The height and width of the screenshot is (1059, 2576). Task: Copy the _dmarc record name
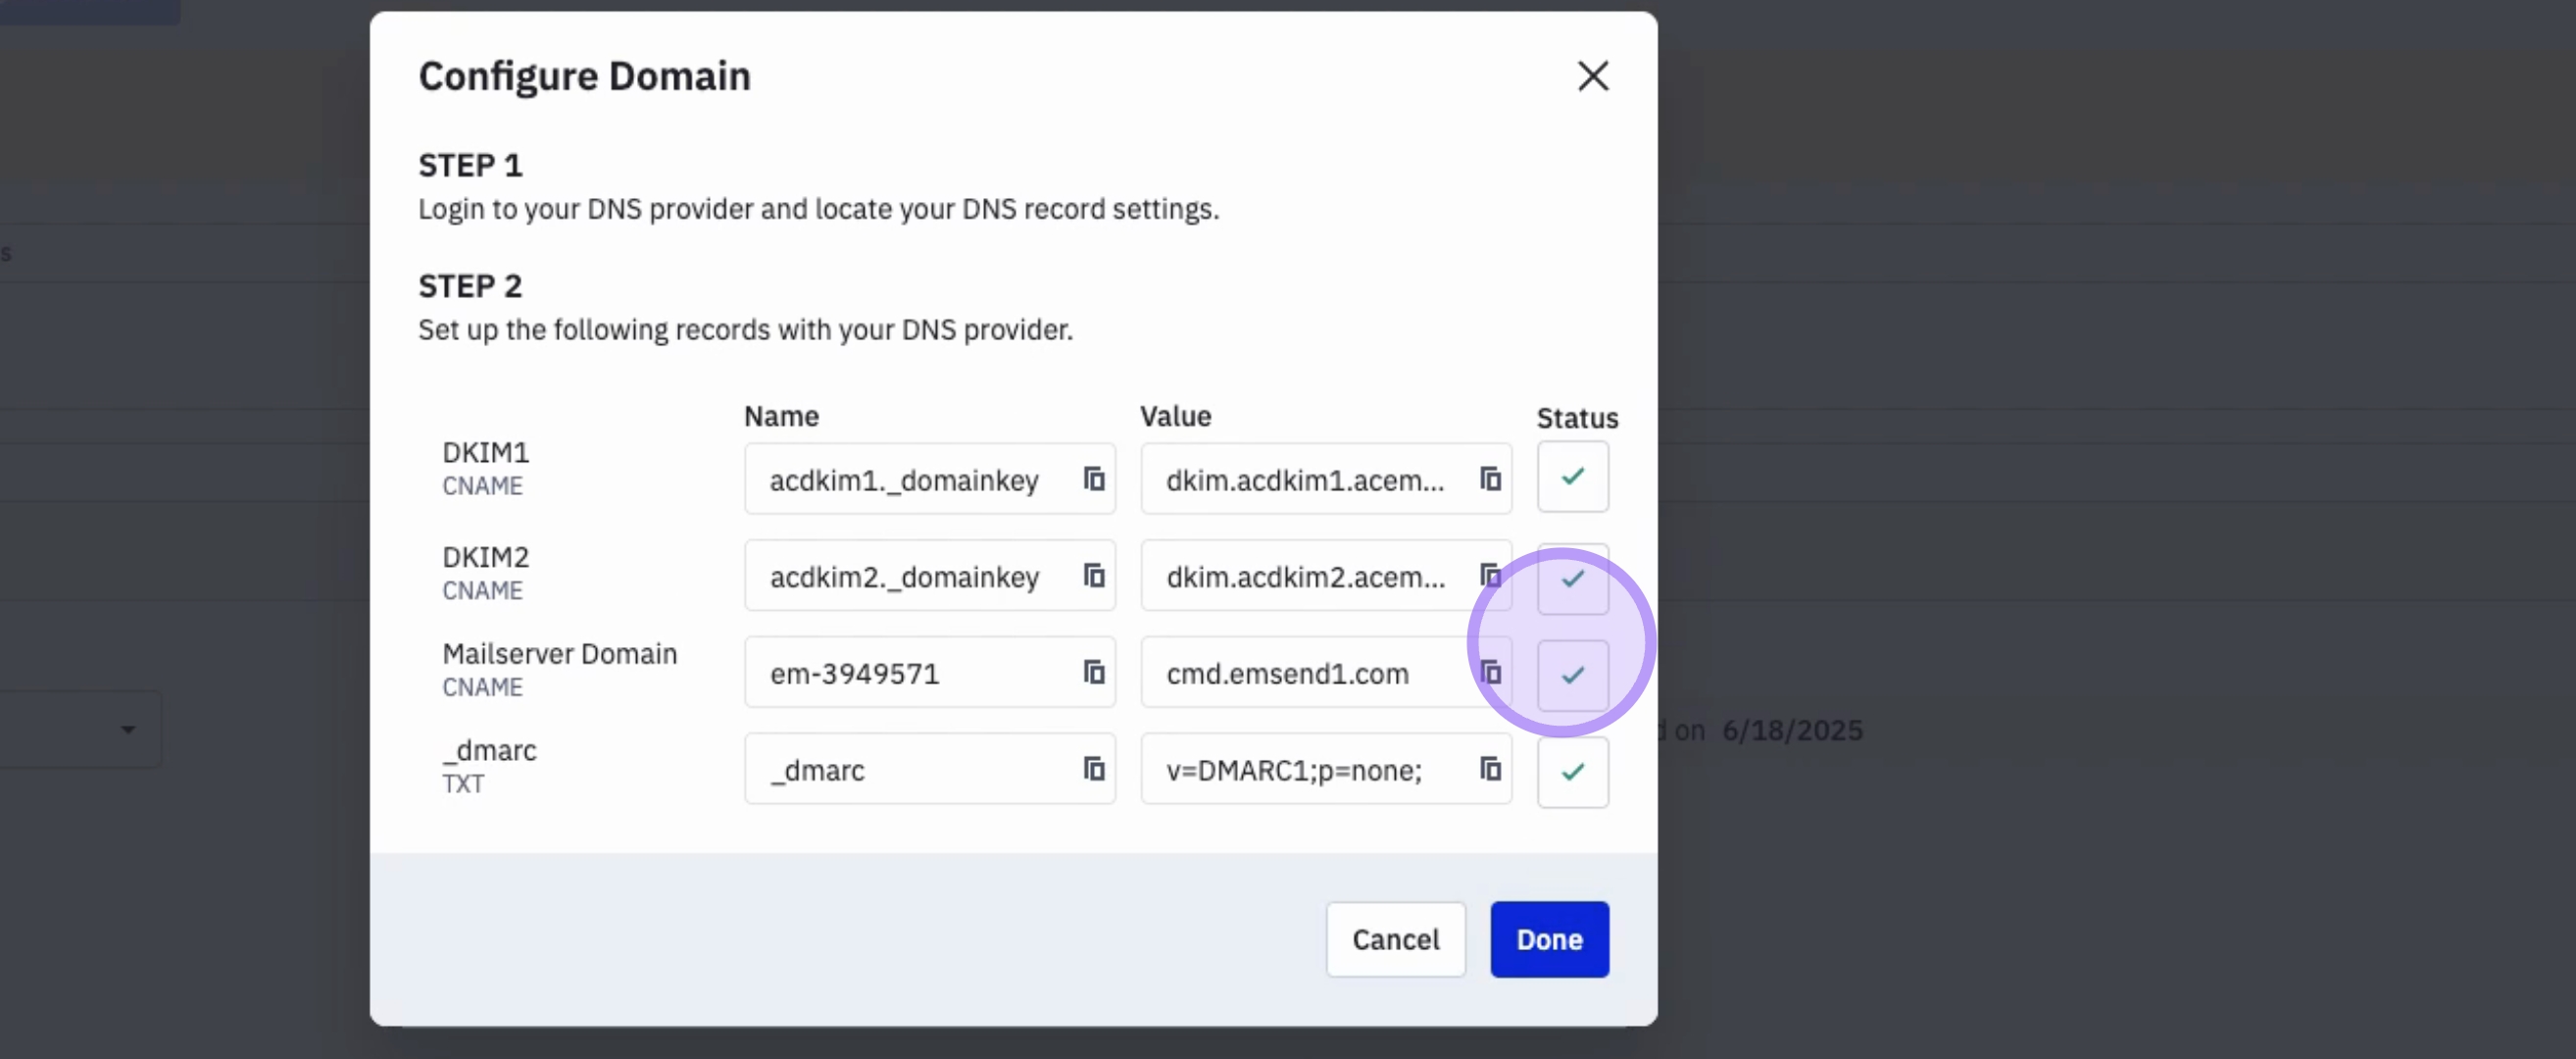1094,769
